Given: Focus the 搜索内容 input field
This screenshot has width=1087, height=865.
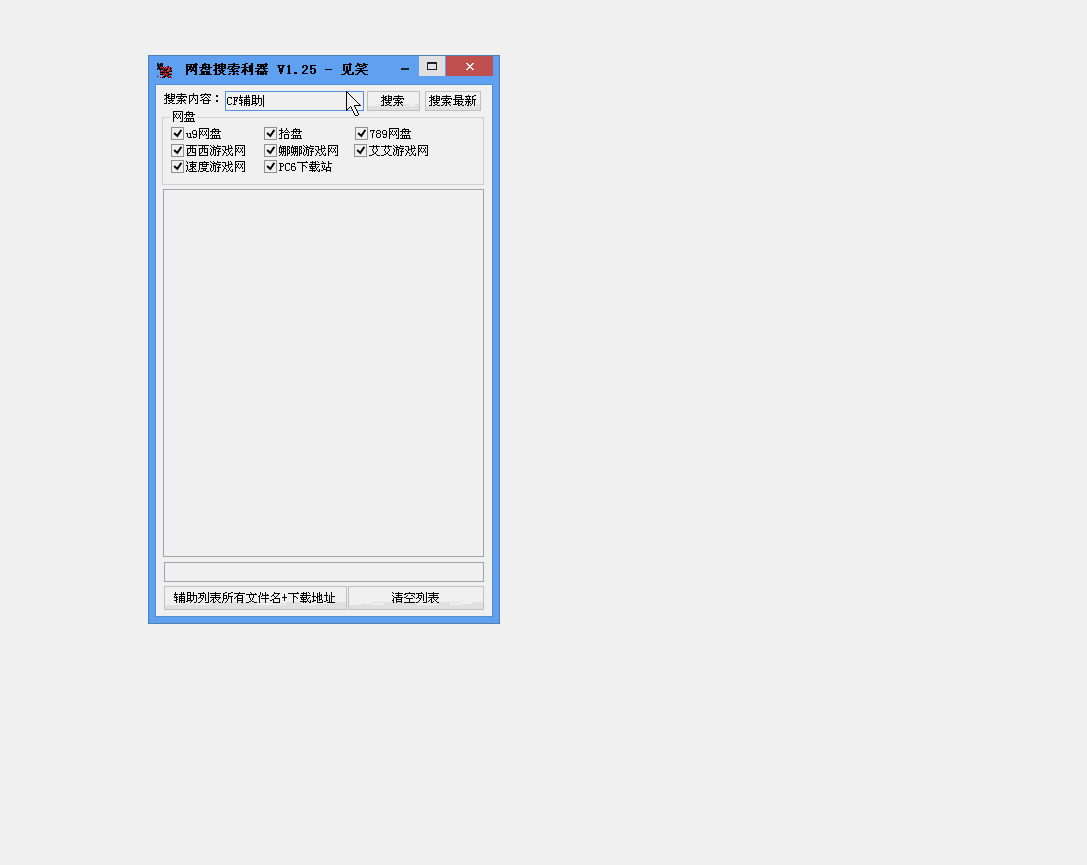Looking at the screenshot, I should 294,101.
